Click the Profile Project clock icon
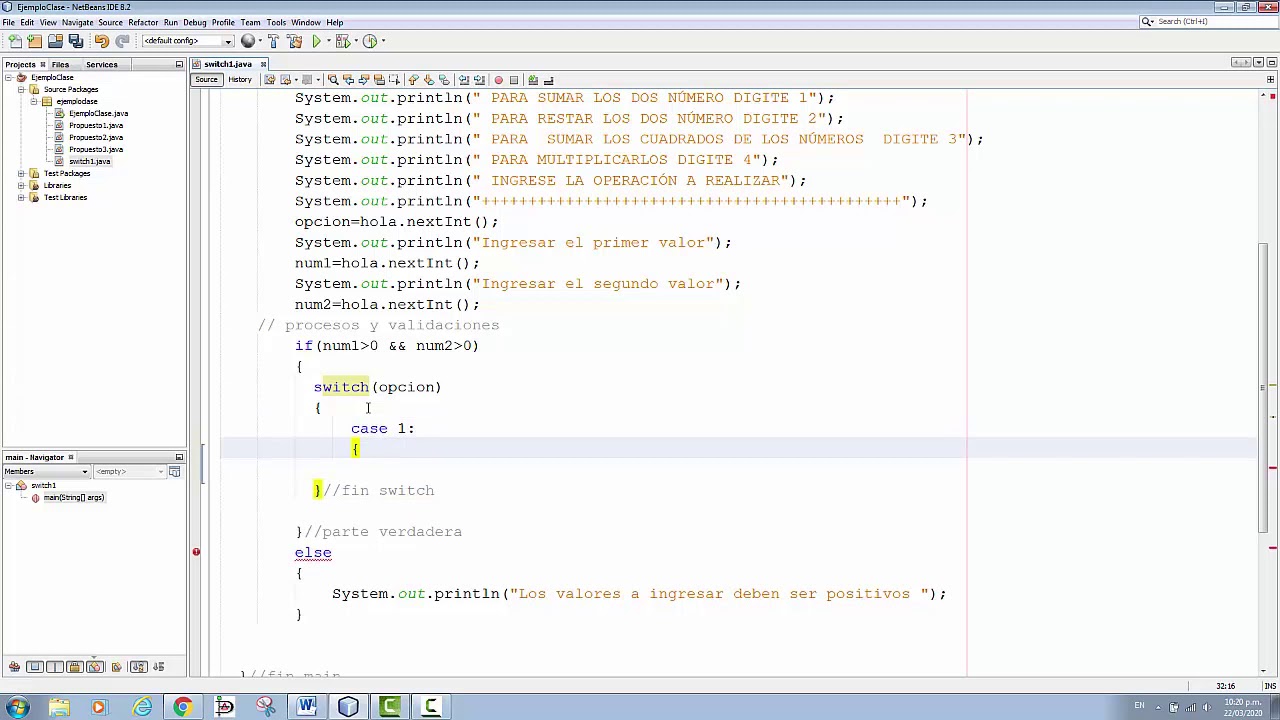 click(x=369, y=41)
